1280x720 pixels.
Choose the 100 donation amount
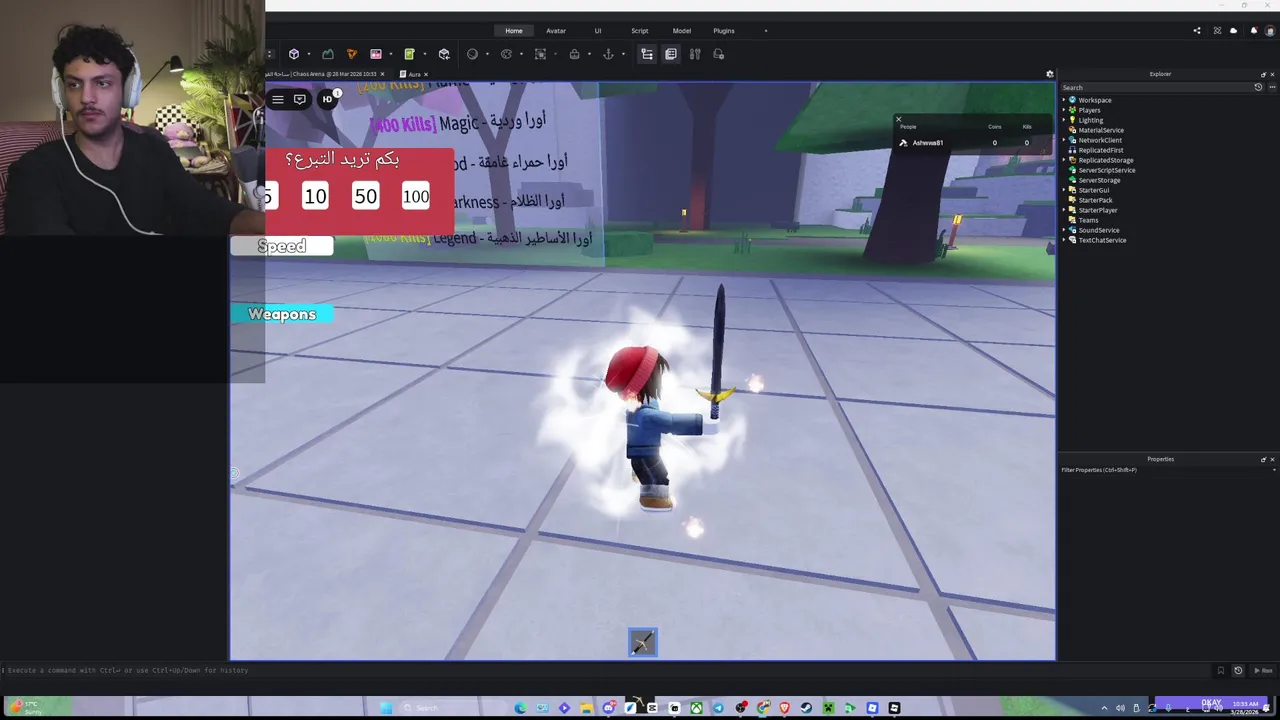coord(416,196)
